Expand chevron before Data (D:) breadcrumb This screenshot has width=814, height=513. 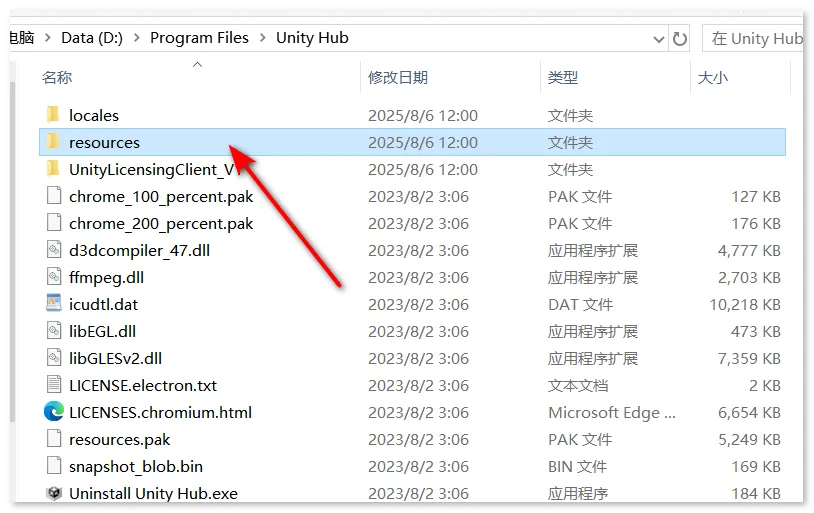pos(48,38)
